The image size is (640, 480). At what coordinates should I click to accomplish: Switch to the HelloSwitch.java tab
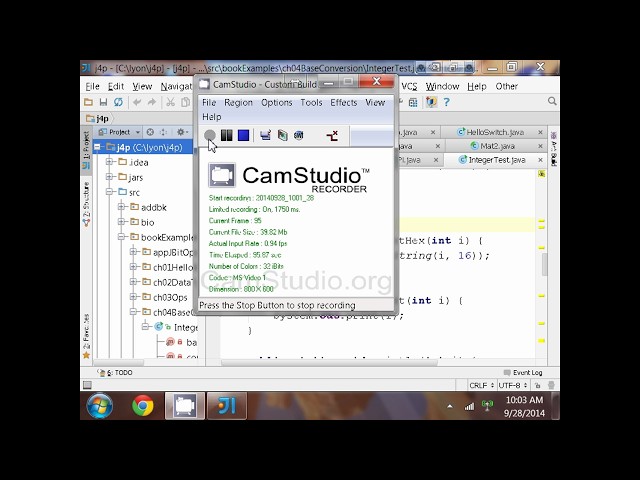[495, 132]
